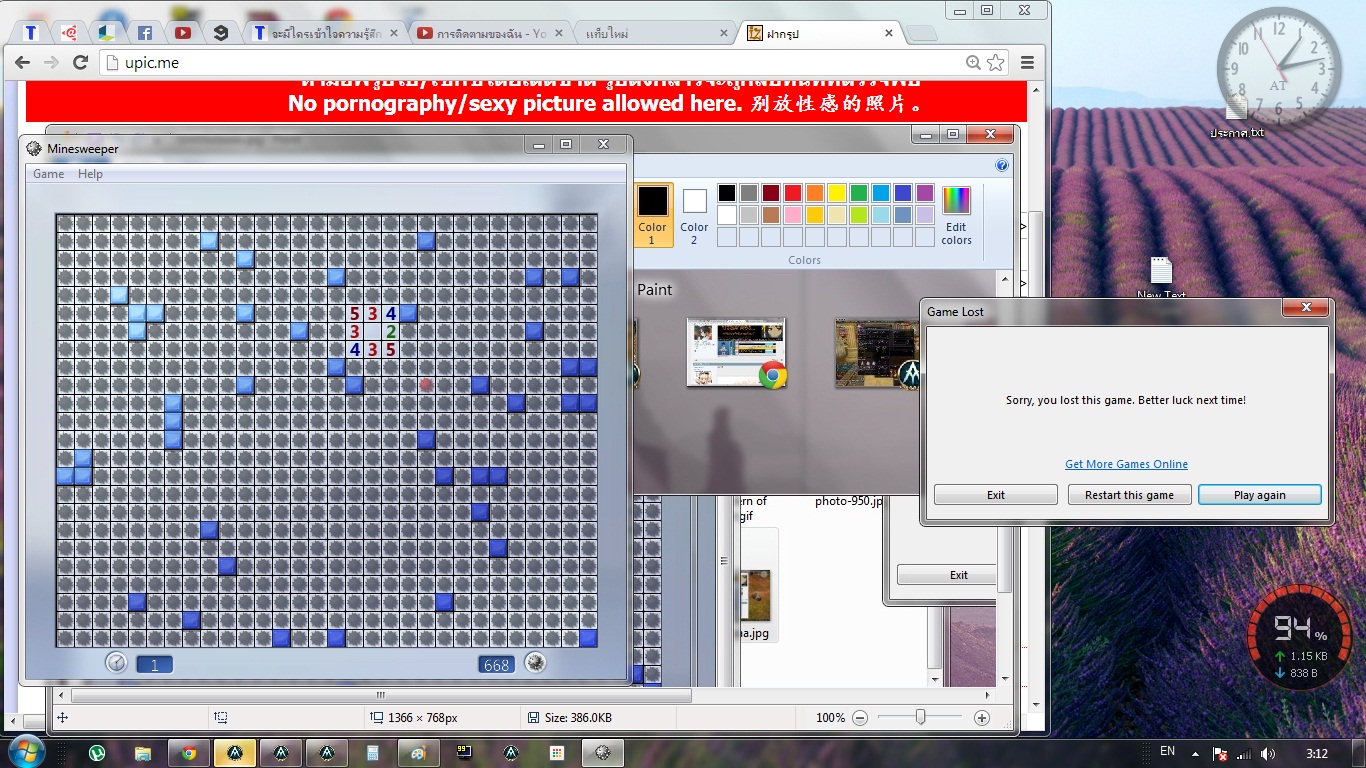The width and height of the screenshot is (1366, 768).
Task: Click the ประกาศ.txt desktop file icon
Action: [1237, 116]
